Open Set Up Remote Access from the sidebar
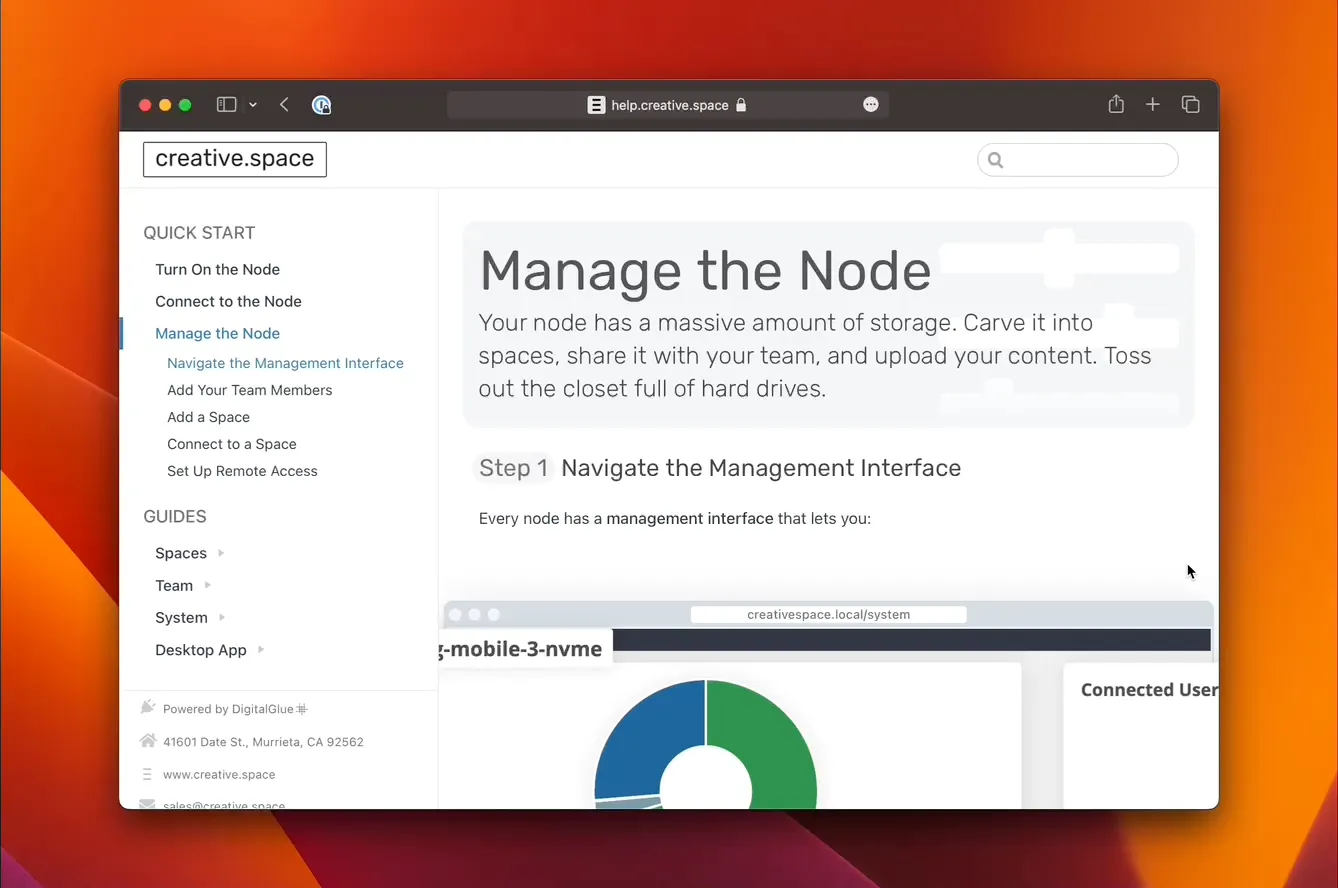This screenshot has height=888, width=1338. click(x=242, y=471)
